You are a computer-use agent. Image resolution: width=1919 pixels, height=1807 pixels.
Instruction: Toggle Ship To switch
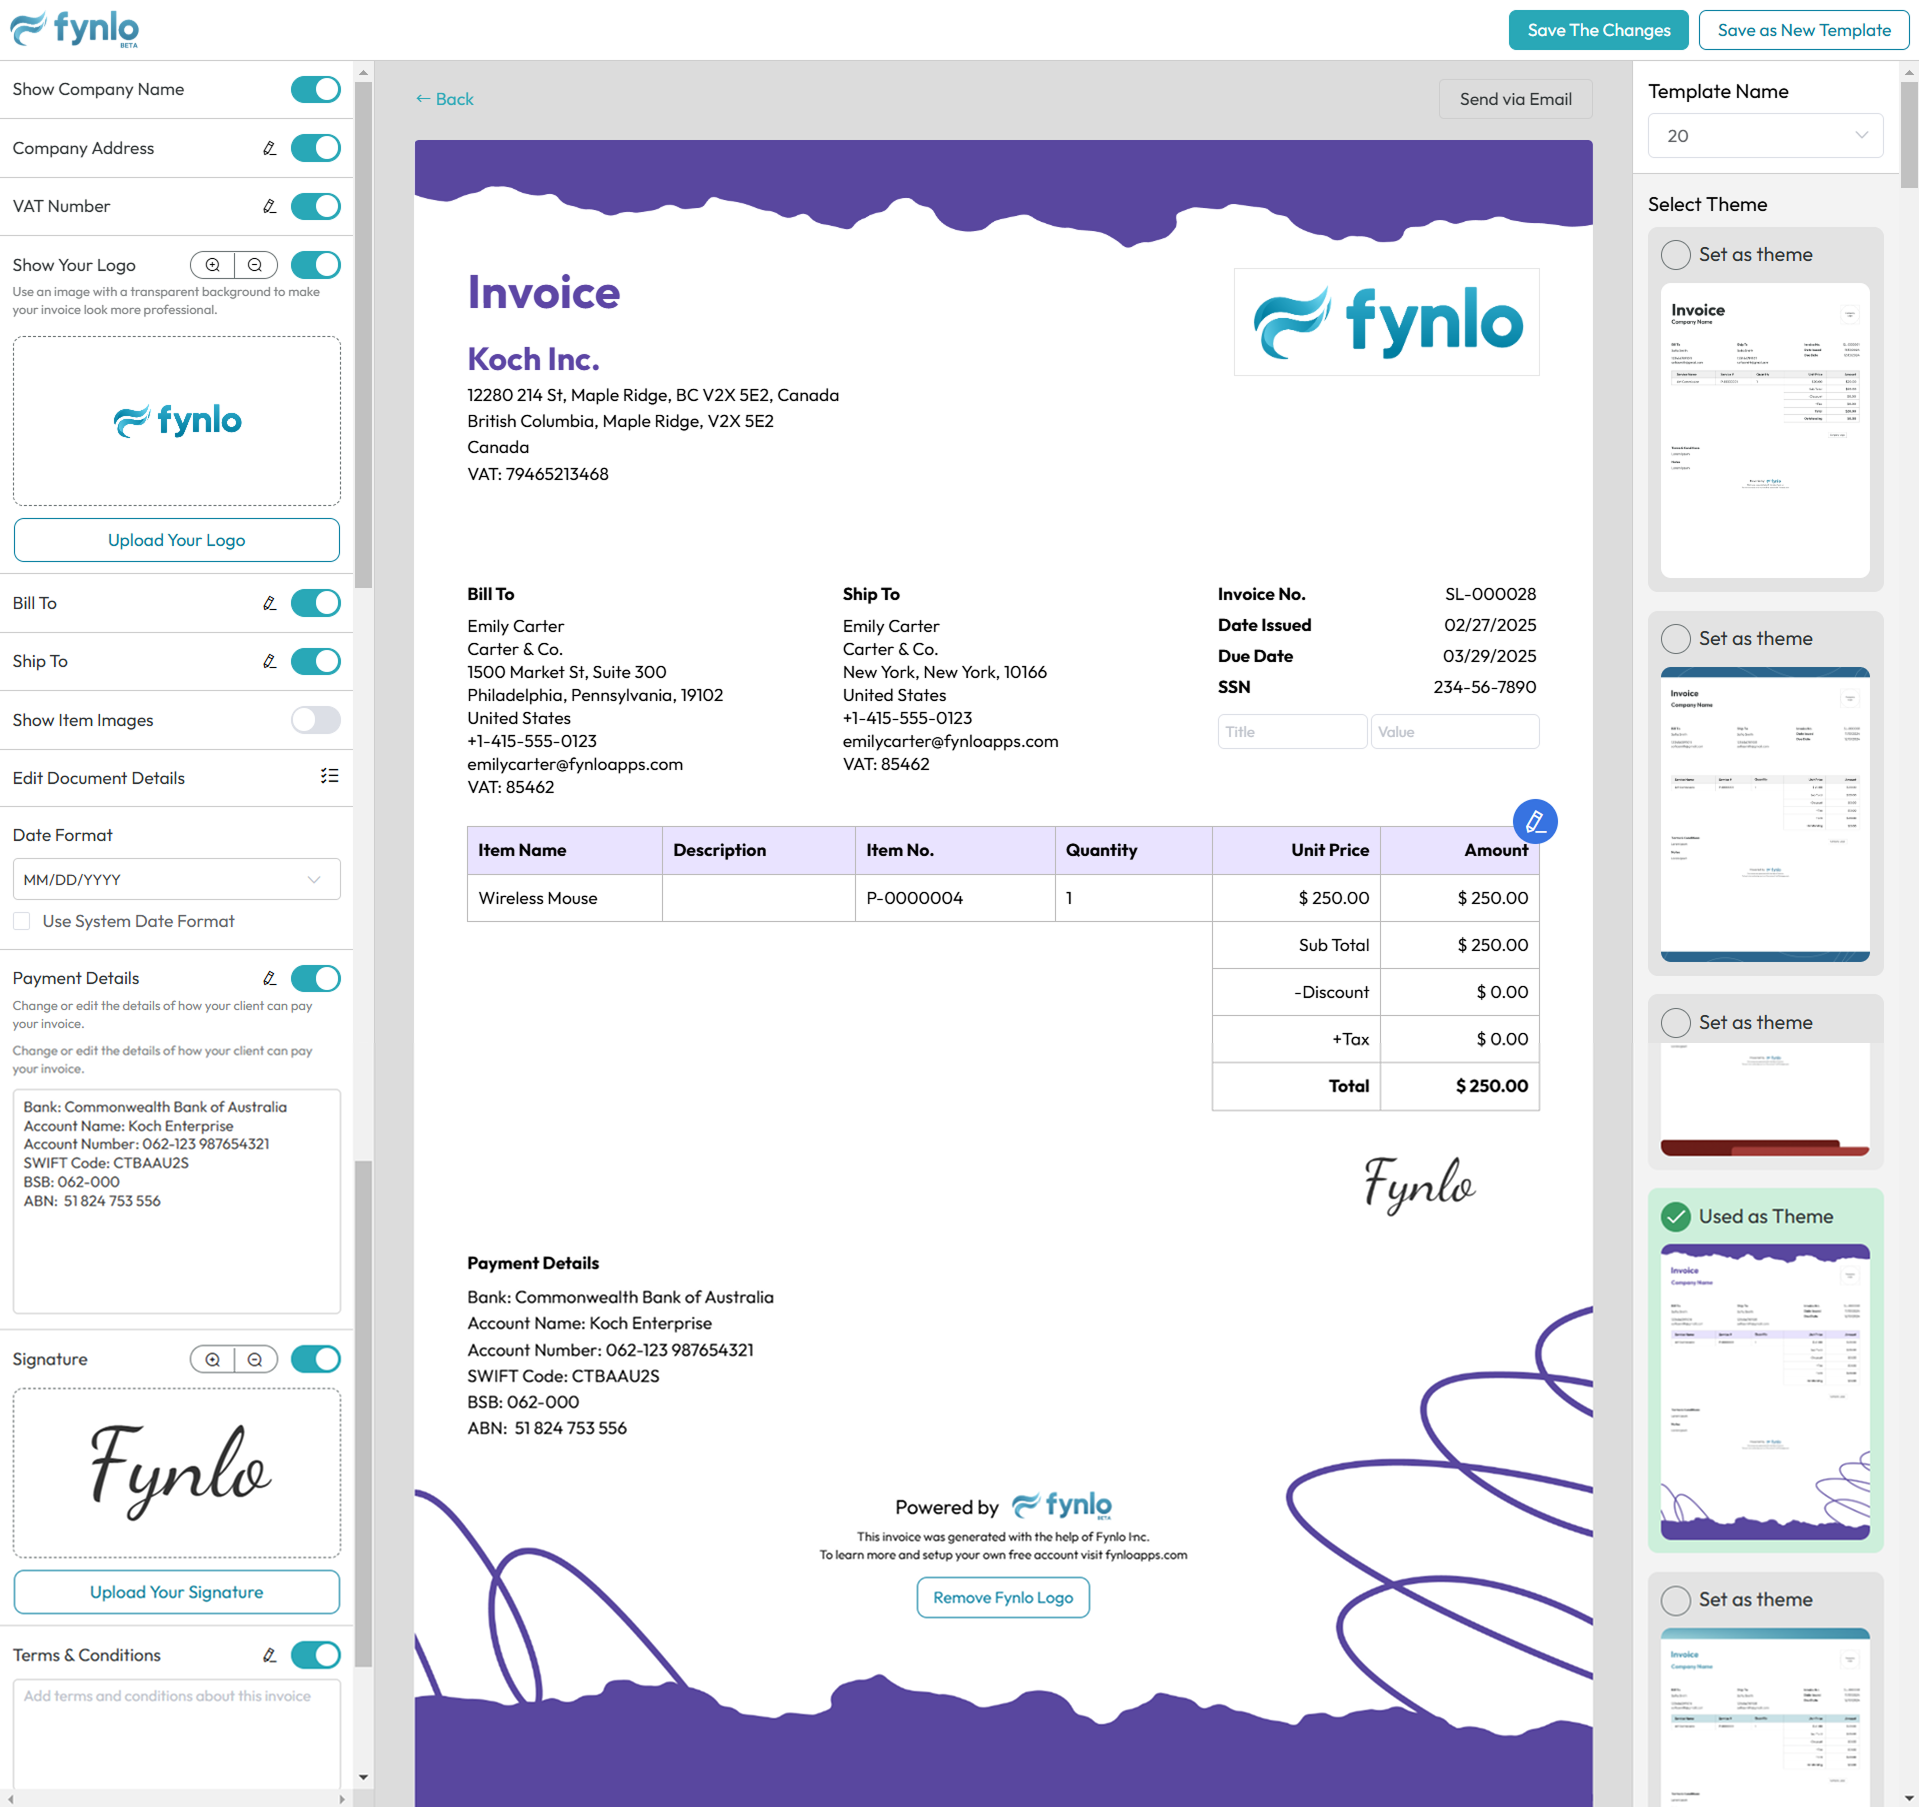click(316, 661)
